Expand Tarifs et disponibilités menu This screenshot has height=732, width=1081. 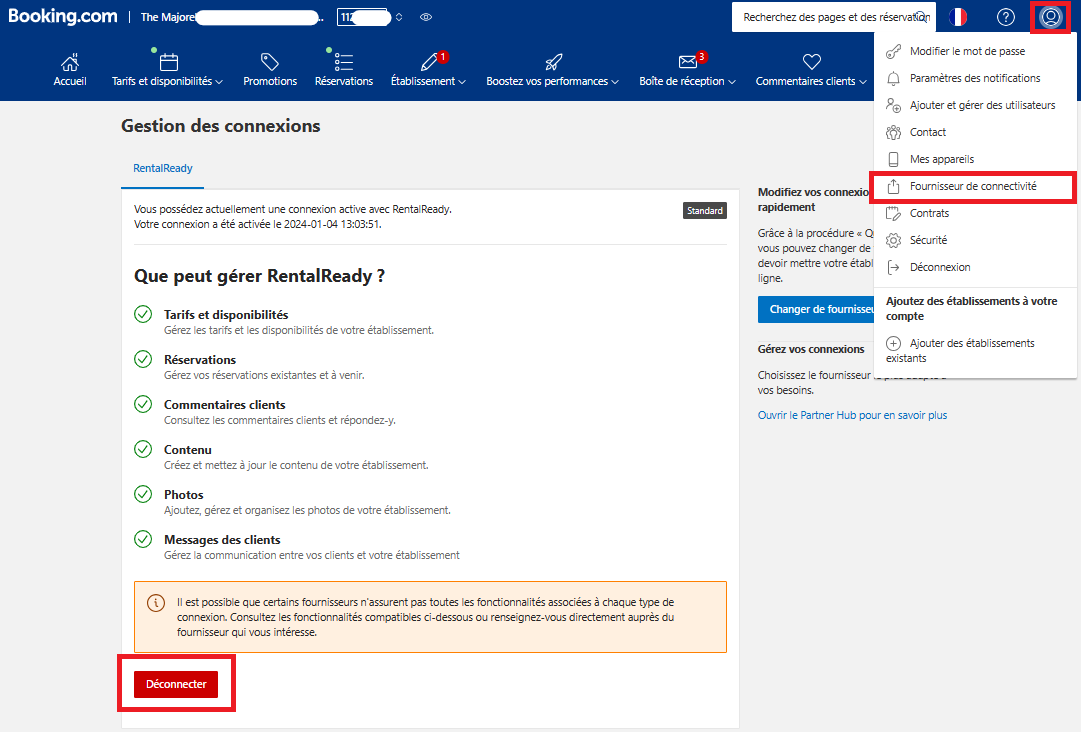(x=168, y=81)
